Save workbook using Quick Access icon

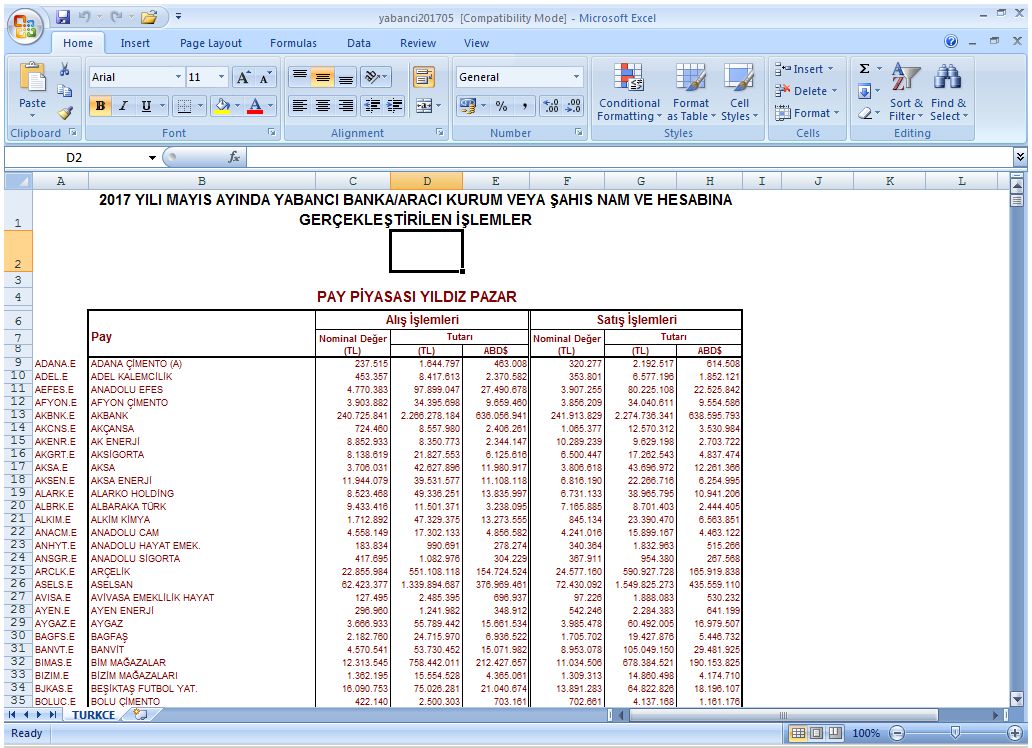coord(63,17)
